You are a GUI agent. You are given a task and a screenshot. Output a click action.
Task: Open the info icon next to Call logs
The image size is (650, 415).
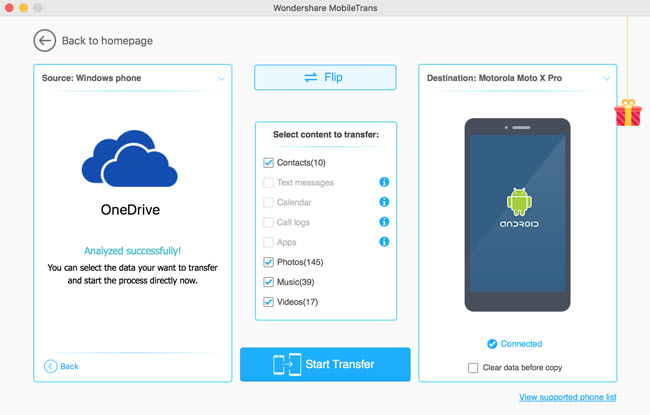[384, 222]
